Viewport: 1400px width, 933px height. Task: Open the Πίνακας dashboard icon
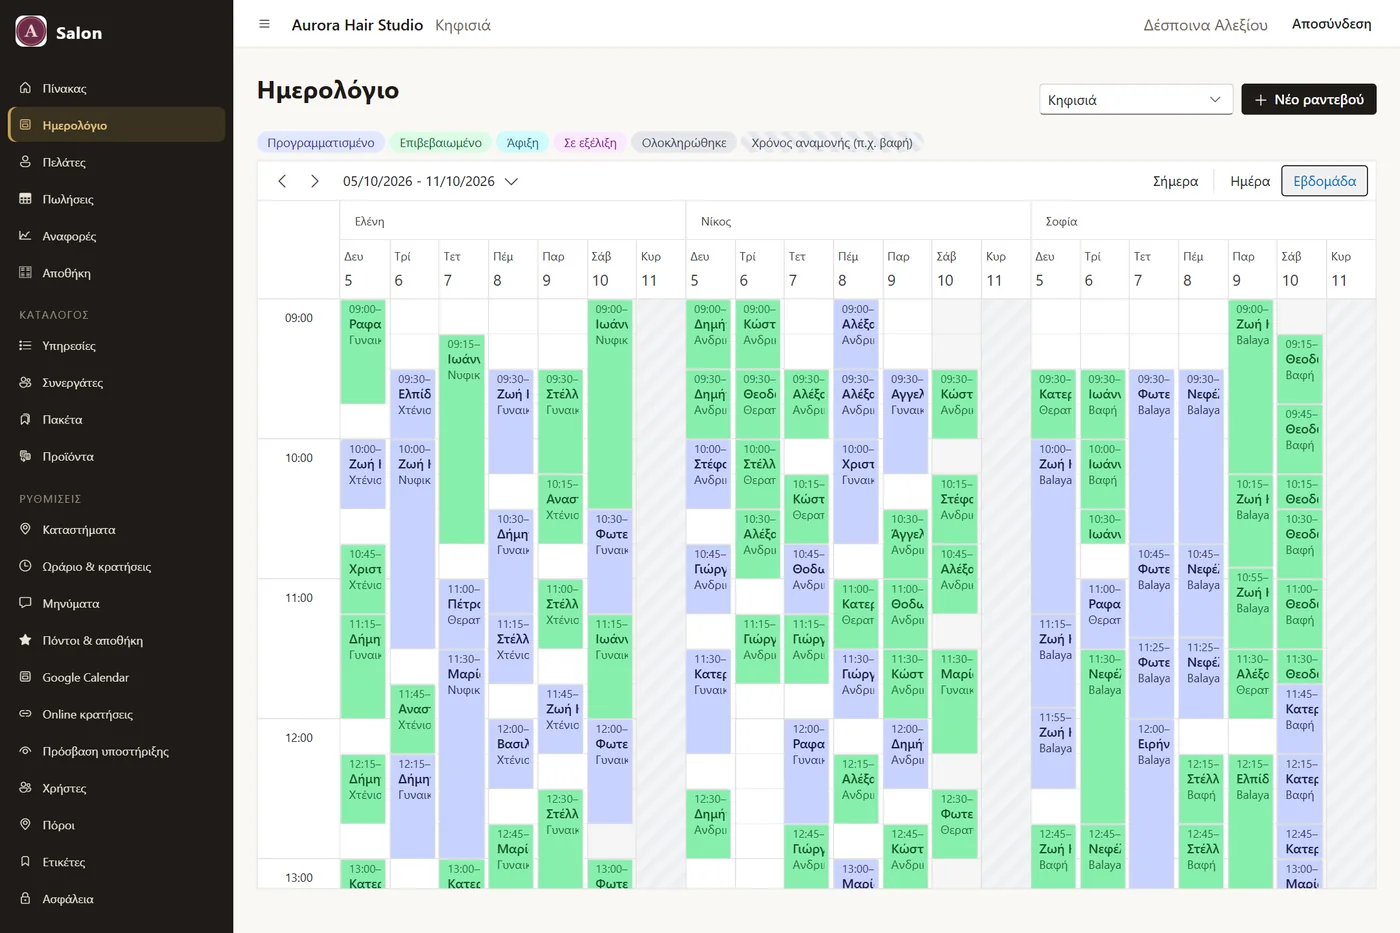click(25, 88)
